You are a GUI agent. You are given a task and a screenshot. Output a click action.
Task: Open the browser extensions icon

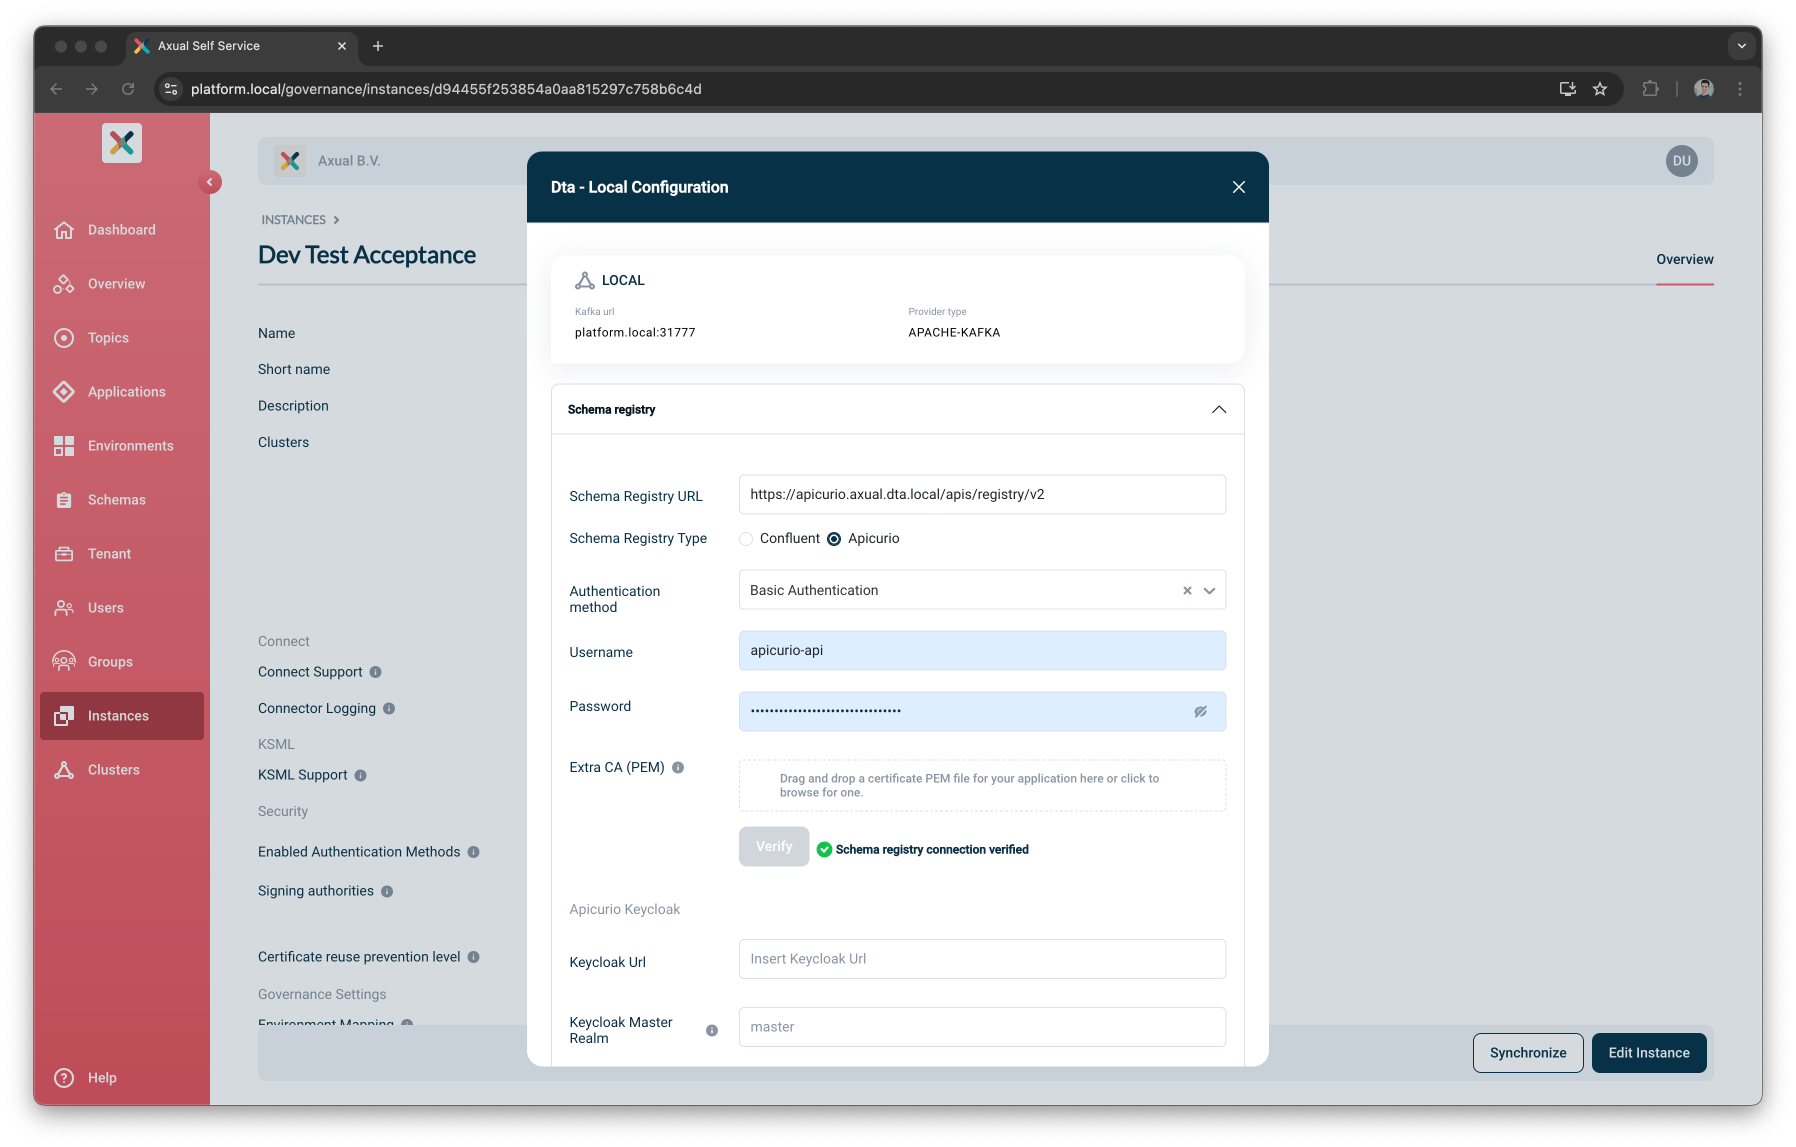click(x=1651, y=89)
